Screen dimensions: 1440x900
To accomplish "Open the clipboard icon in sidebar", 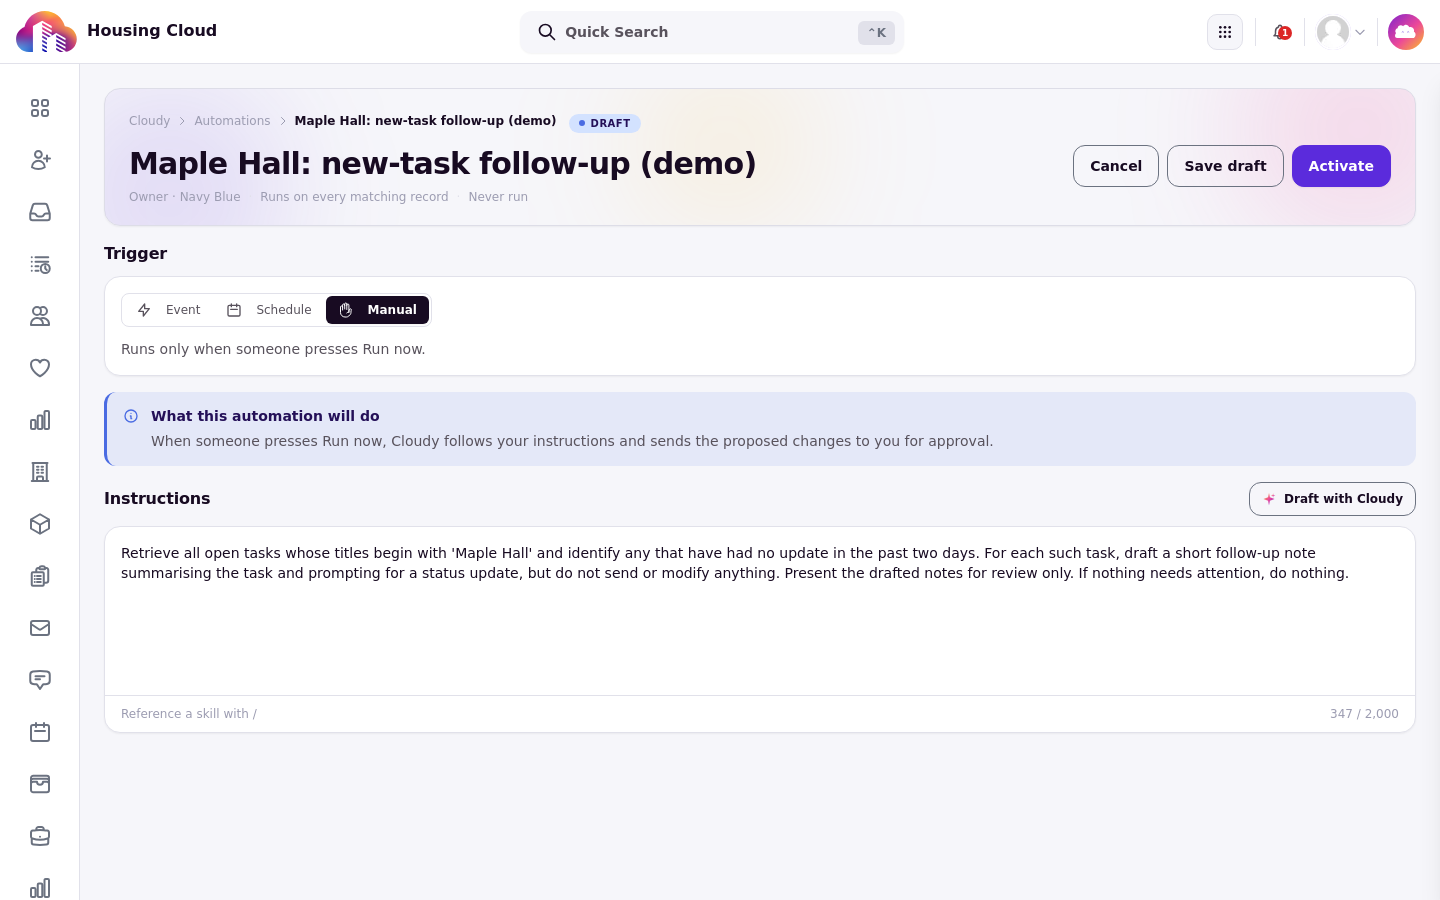I will pyautogui.click(x=40, y=576).
